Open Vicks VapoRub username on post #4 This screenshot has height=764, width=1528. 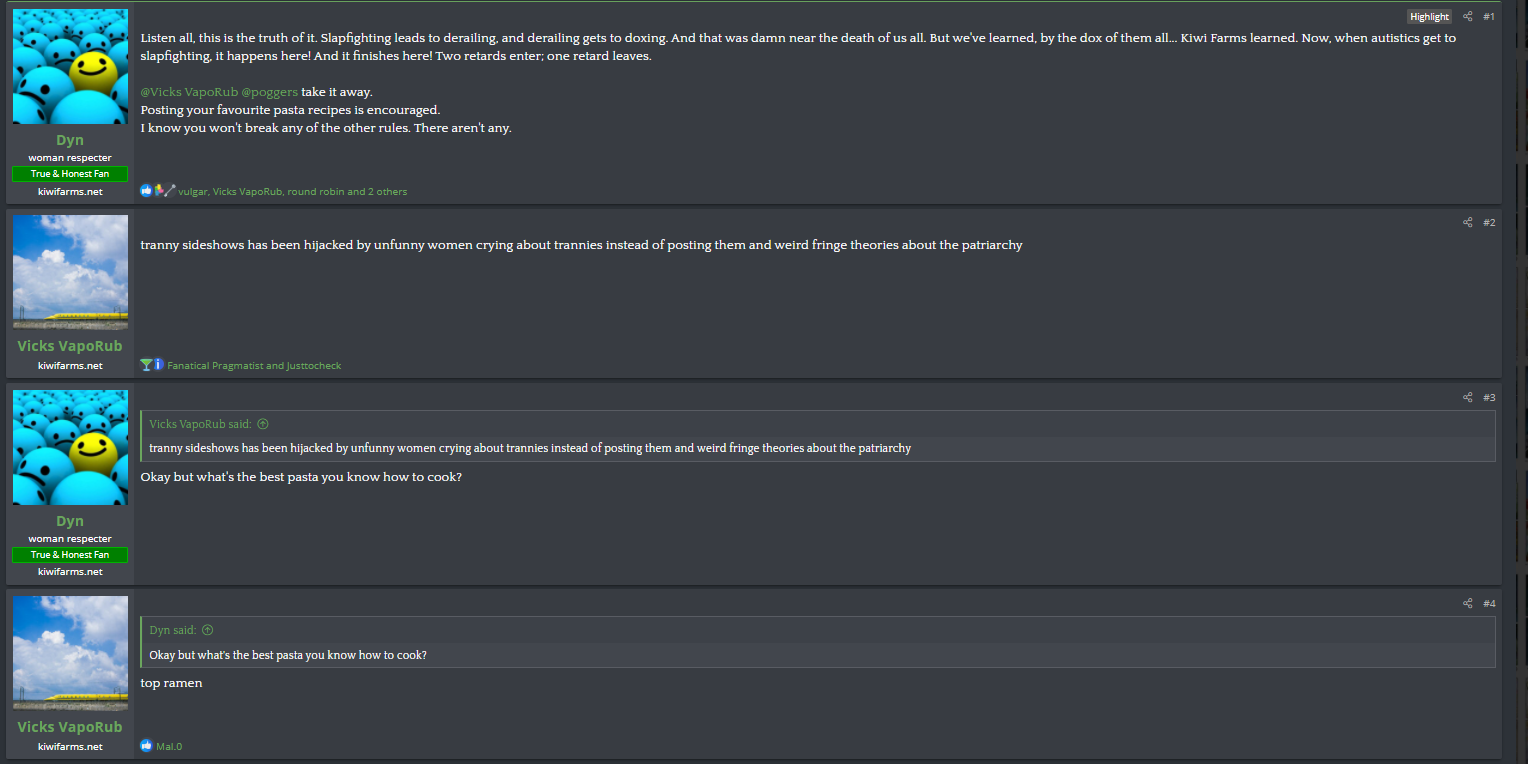(x=70, y=727)
